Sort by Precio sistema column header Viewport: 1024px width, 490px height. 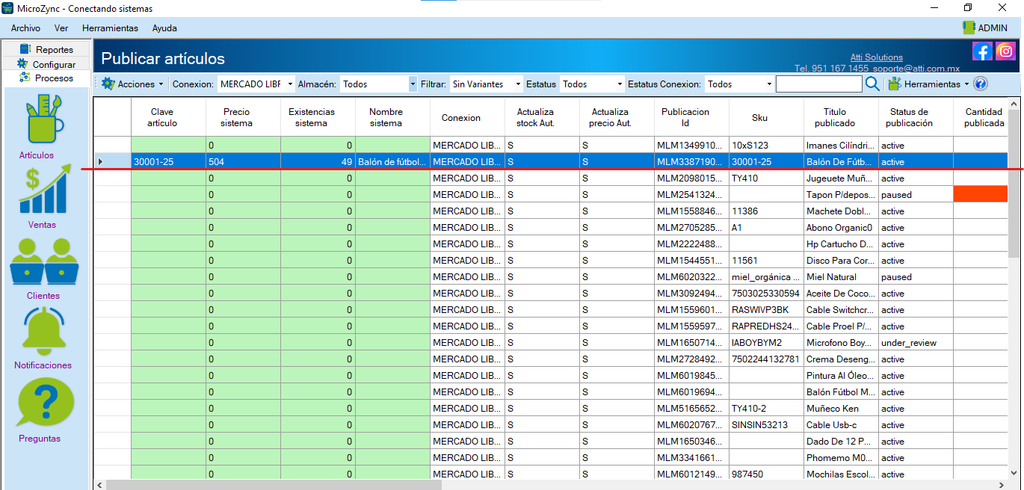pyautogui.click(x=243, y=118)
